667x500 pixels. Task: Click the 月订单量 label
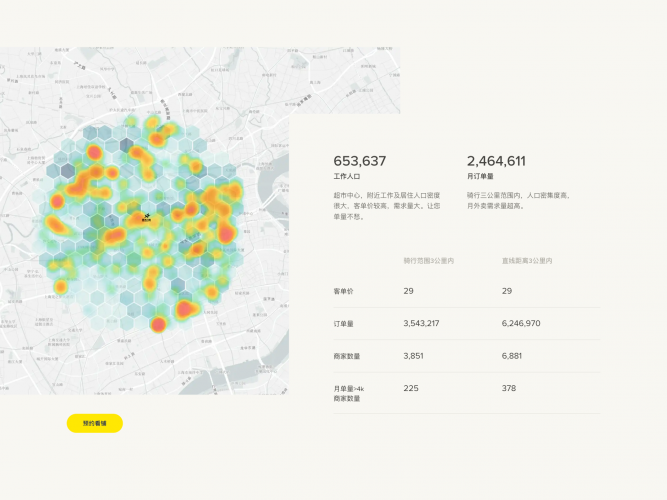(x=479, y=177)
